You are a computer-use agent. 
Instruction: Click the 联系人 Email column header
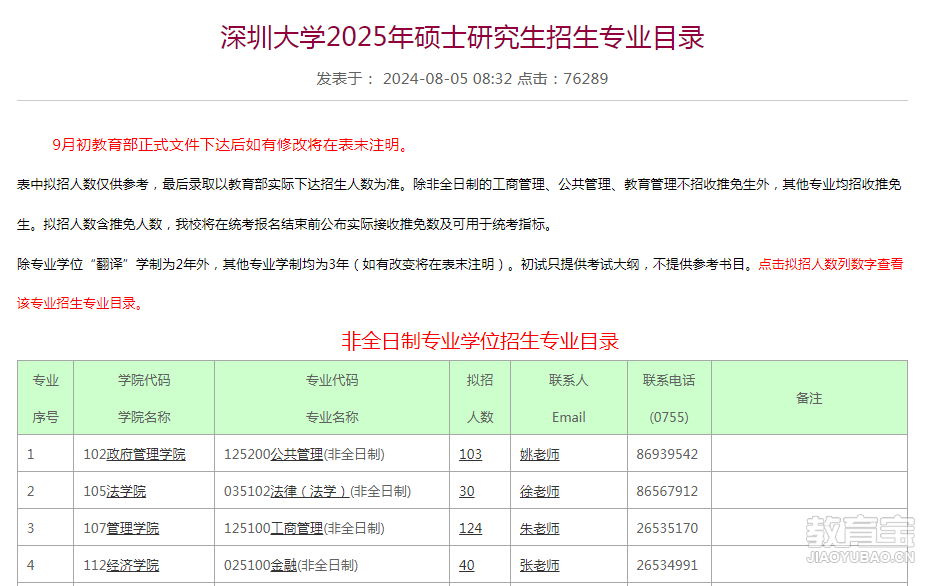[x=569, y=398]
